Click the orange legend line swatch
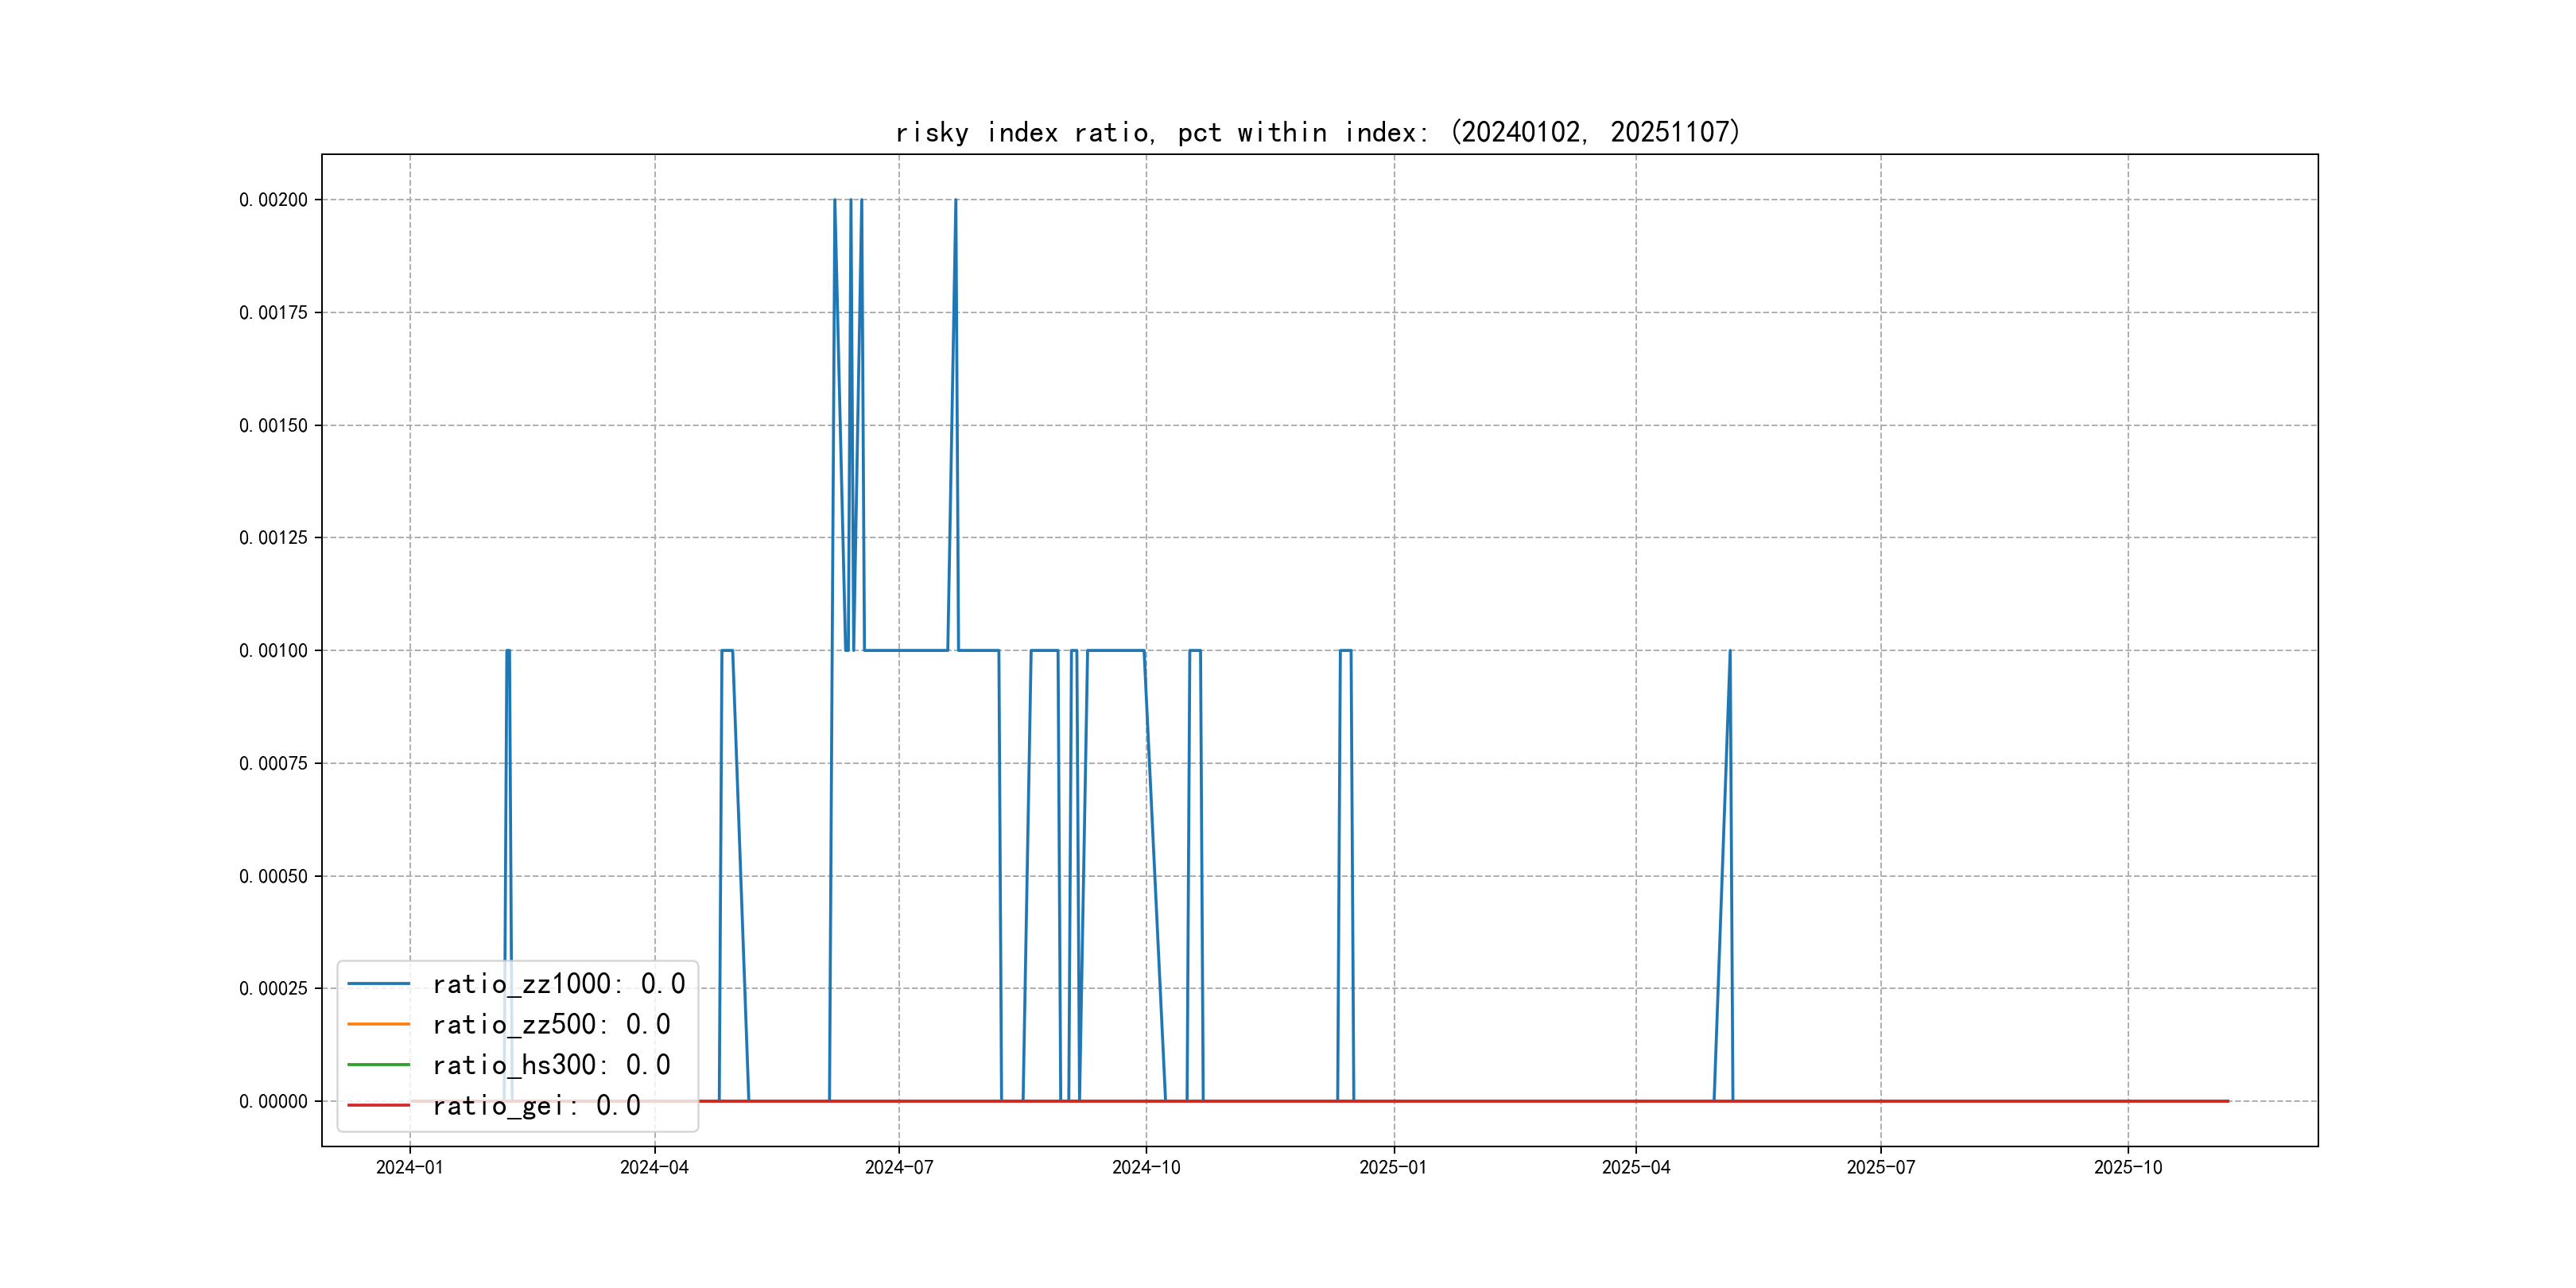 [x=378, y=1024]
